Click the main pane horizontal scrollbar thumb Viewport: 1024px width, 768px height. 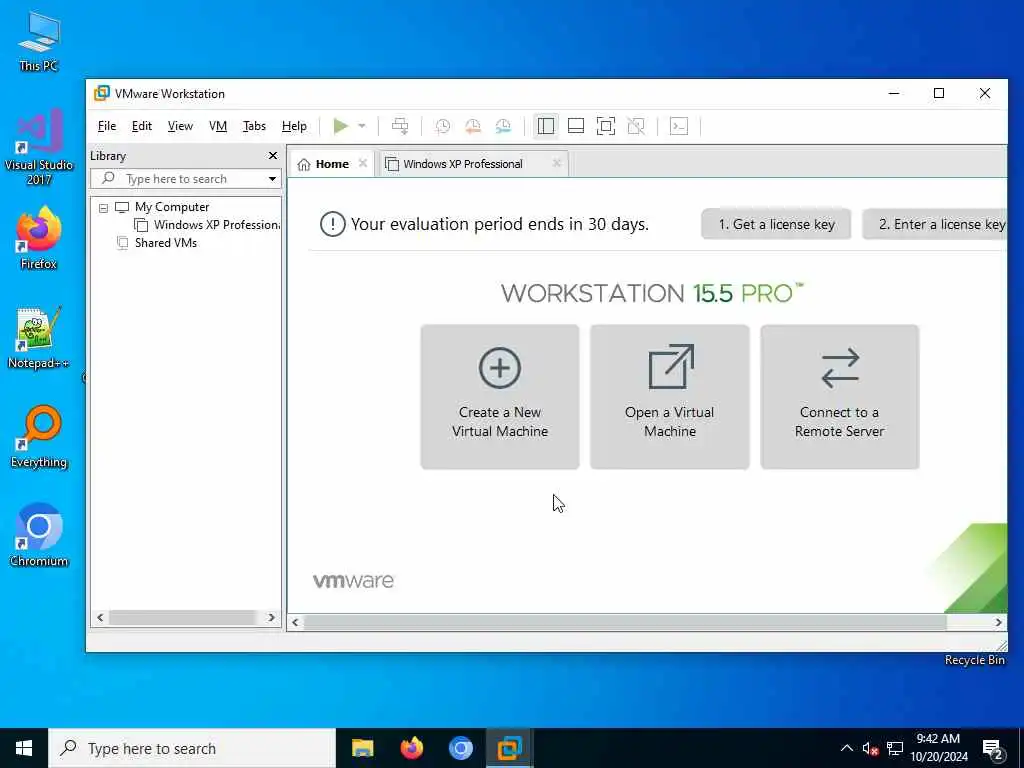[625, 622]
